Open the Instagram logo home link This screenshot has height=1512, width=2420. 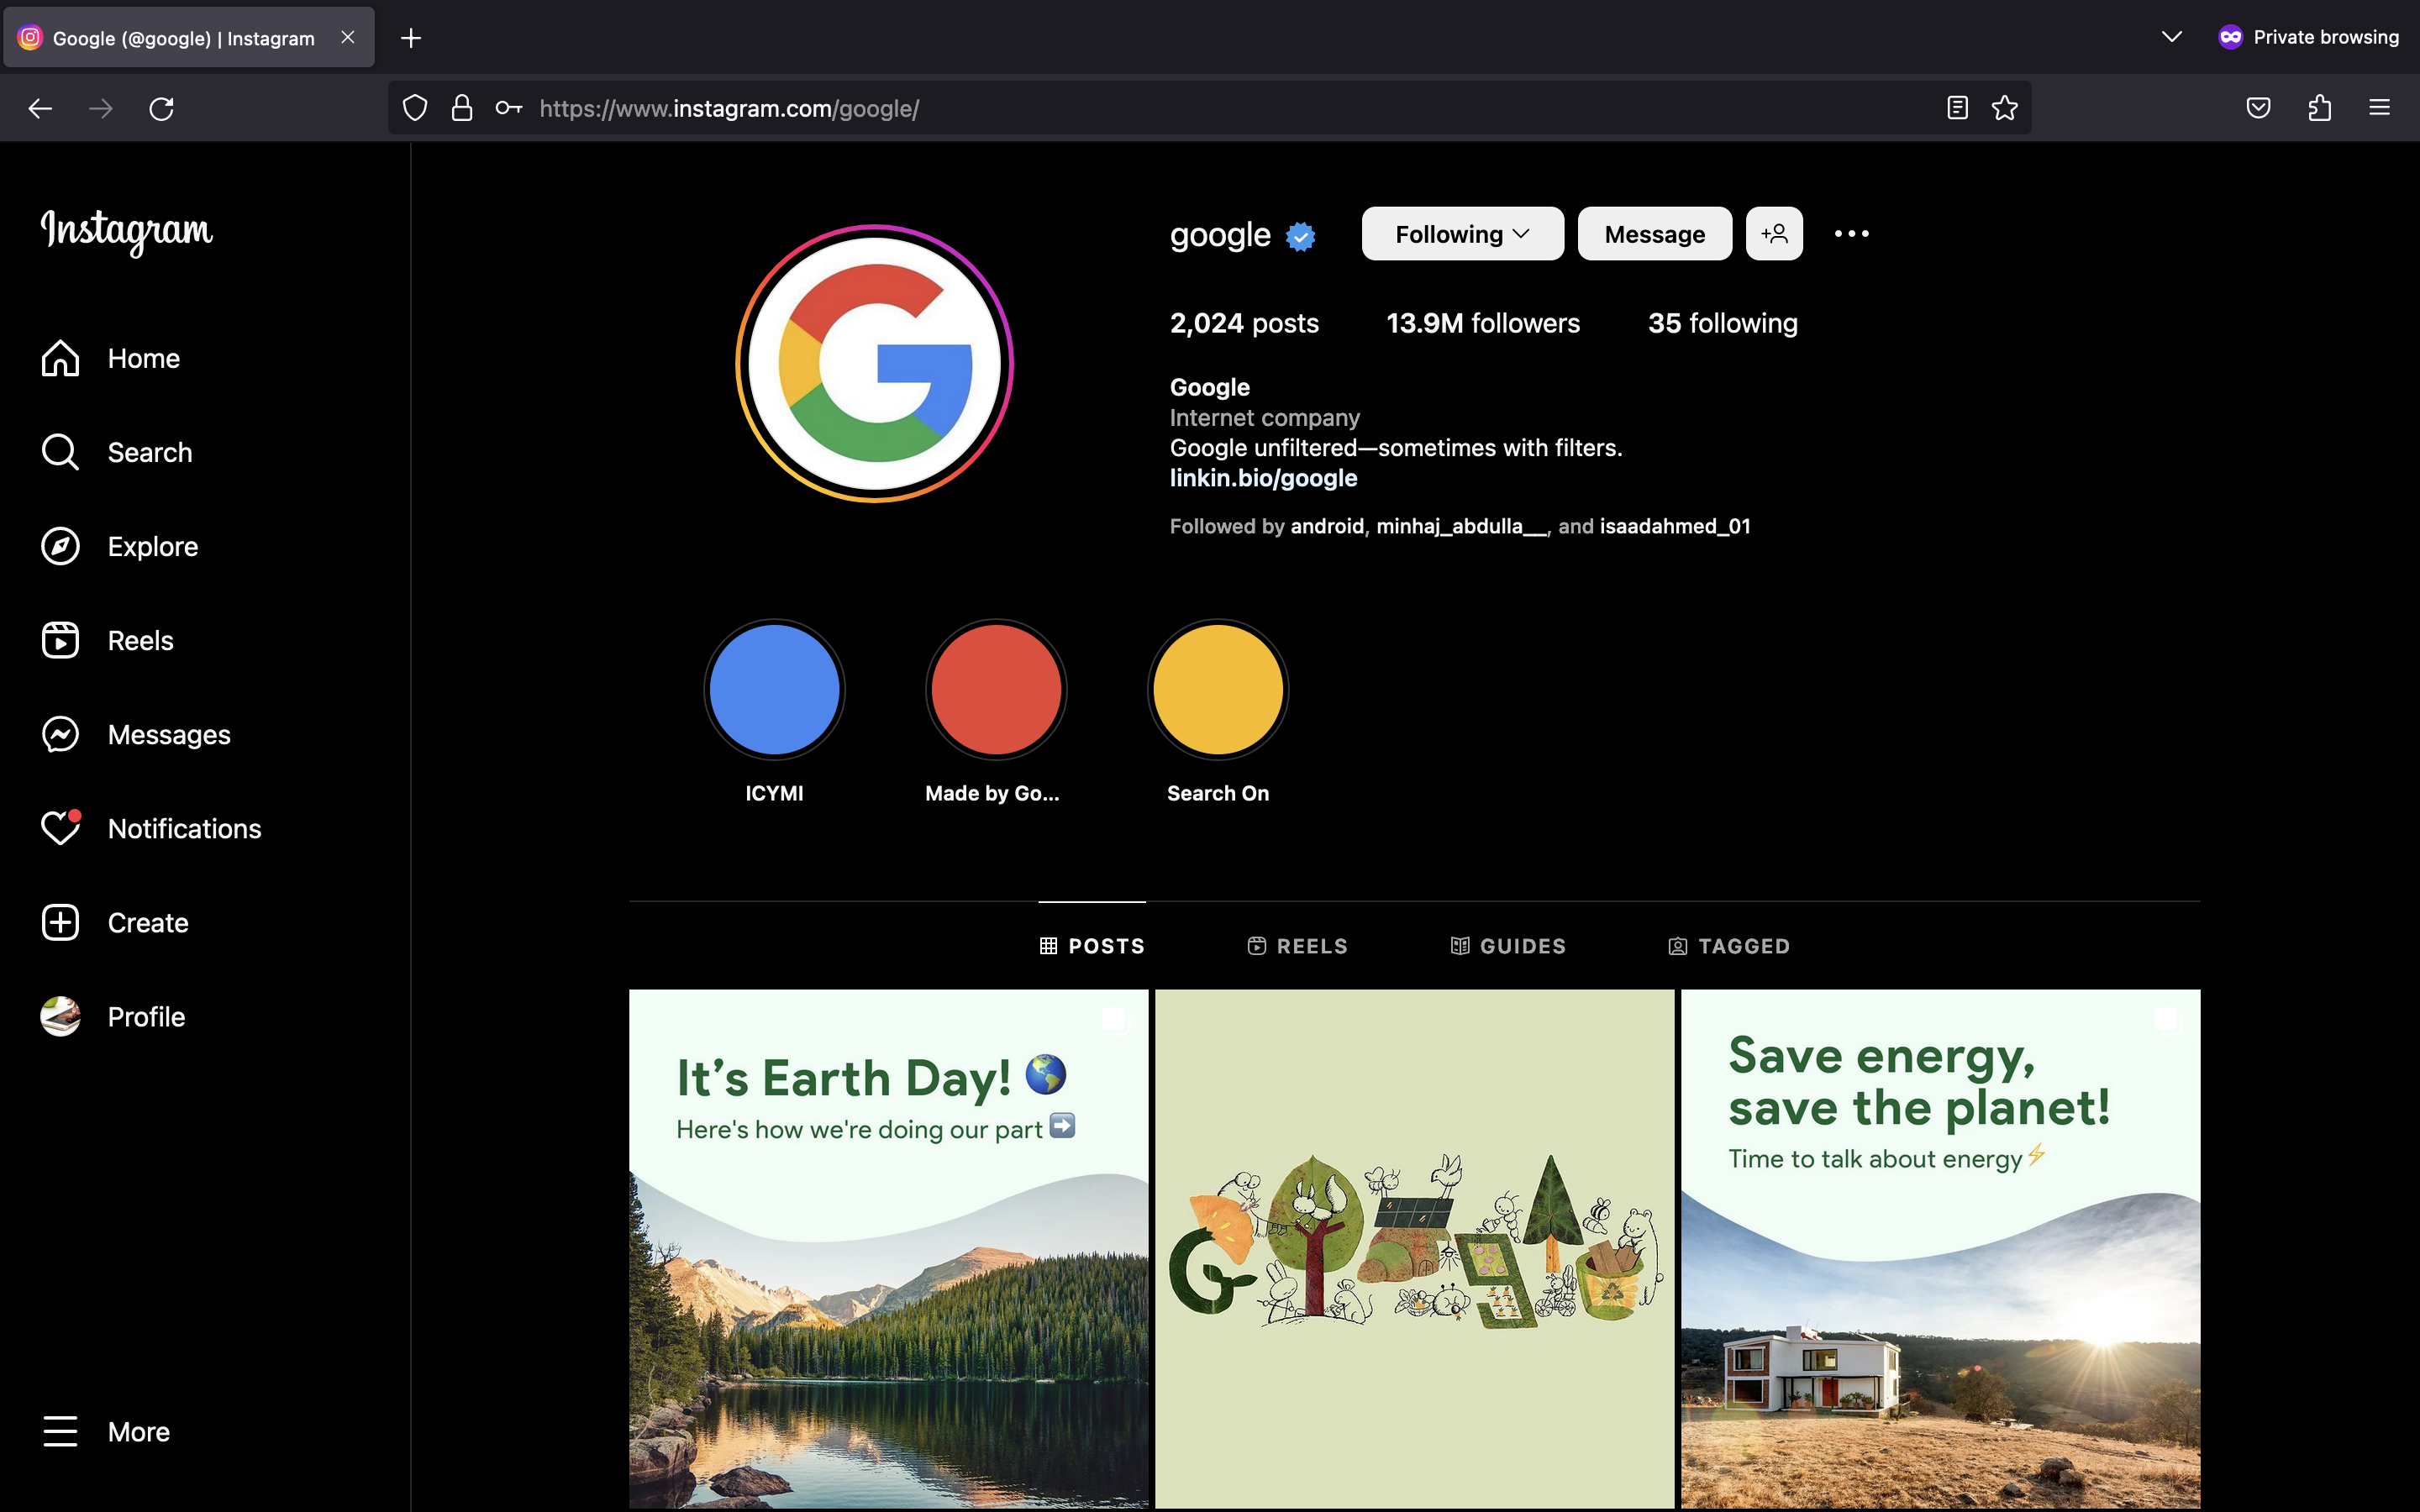(126, 231)
